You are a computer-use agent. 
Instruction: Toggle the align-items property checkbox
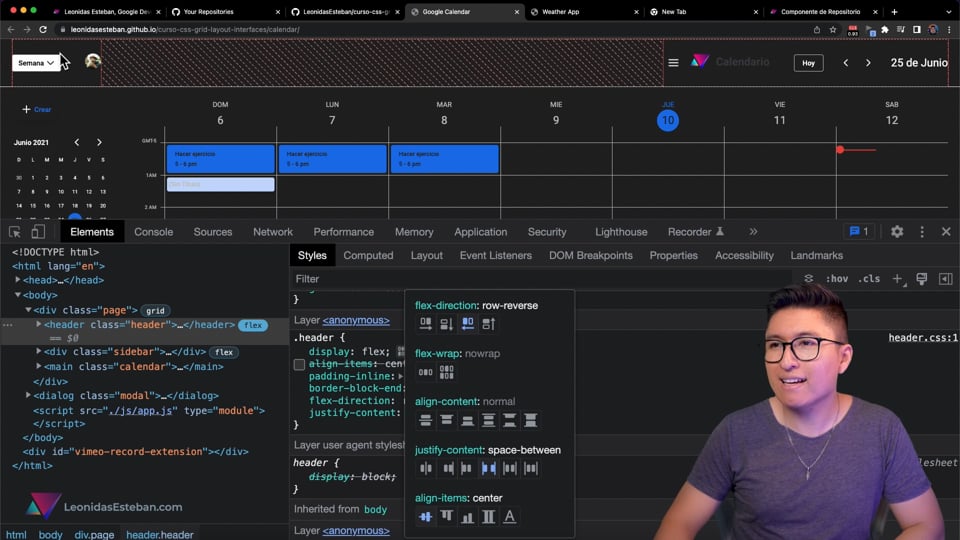[299, 365]
